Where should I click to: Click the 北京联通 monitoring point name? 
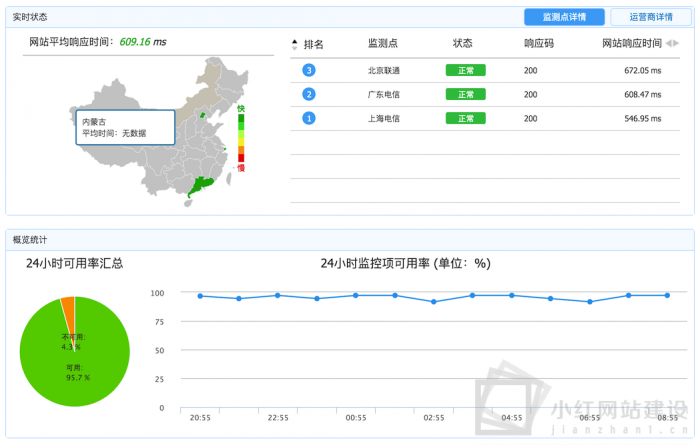tap(383, 70)
